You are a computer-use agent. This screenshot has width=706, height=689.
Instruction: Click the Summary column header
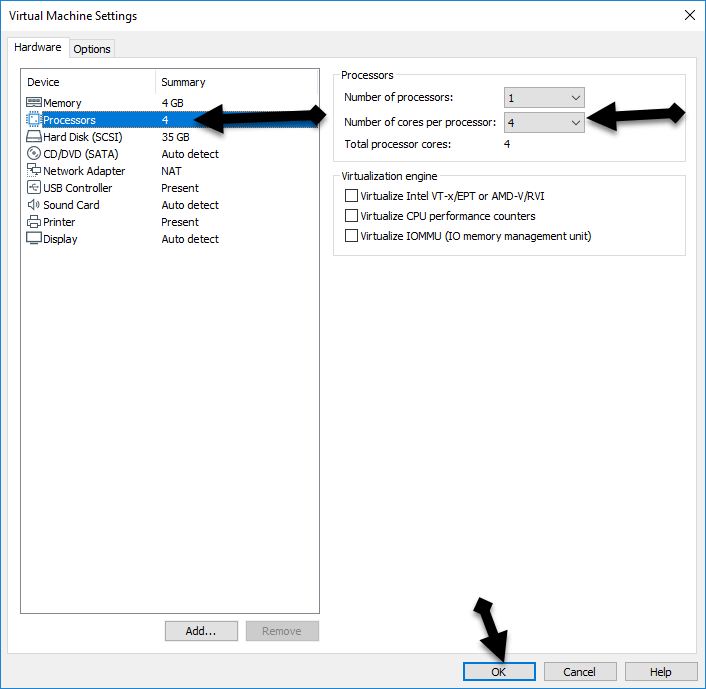pos(183,82)
